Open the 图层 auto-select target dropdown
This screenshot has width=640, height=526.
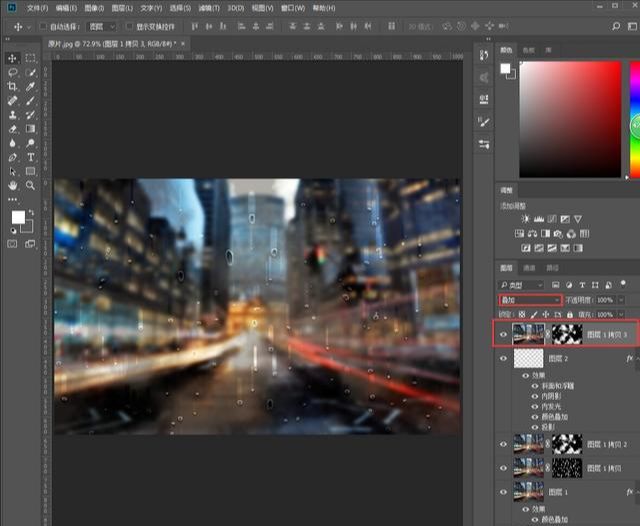102,27
